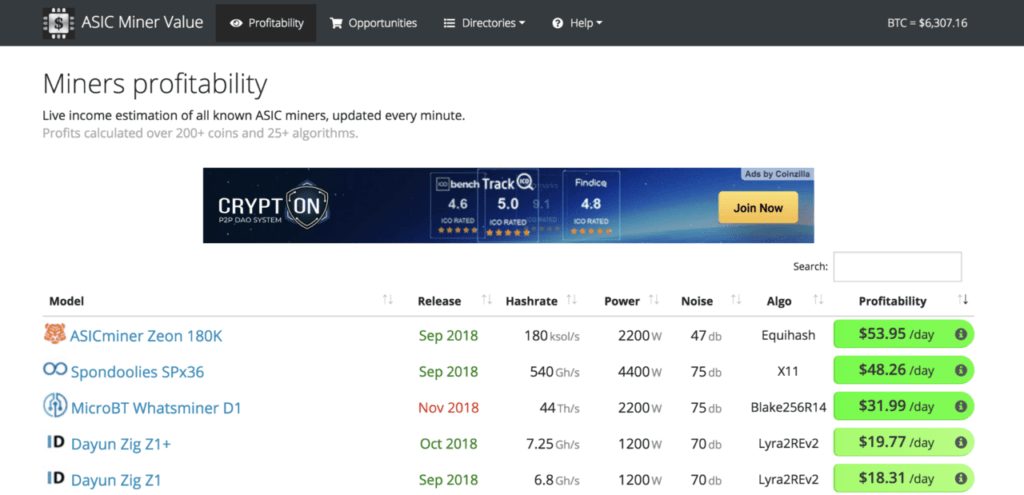Click the $19.77 /day profitability badge
The image size is (1024, 495).
(904, 442)
